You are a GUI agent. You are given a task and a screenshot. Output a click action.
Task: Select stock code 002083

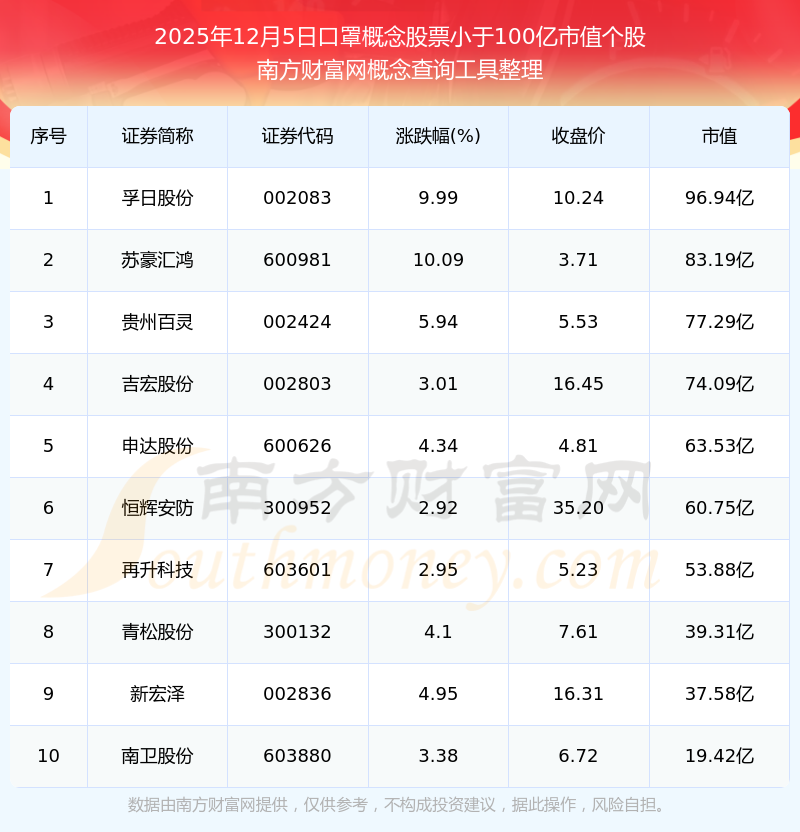297,198
